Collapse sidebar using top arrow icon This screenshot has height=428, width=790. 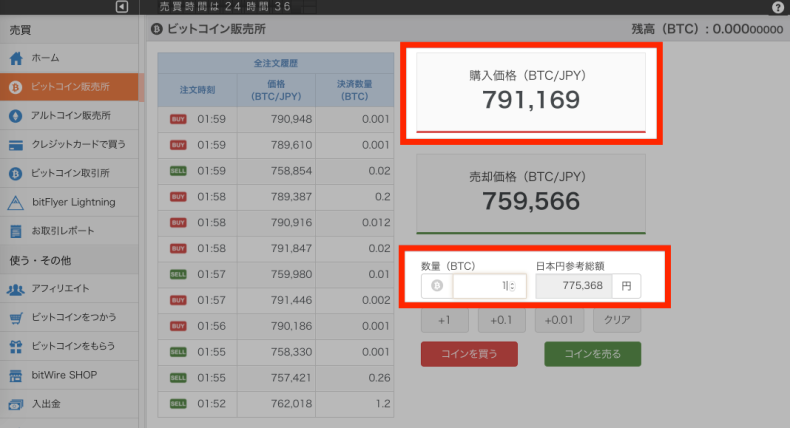(121, 7)
